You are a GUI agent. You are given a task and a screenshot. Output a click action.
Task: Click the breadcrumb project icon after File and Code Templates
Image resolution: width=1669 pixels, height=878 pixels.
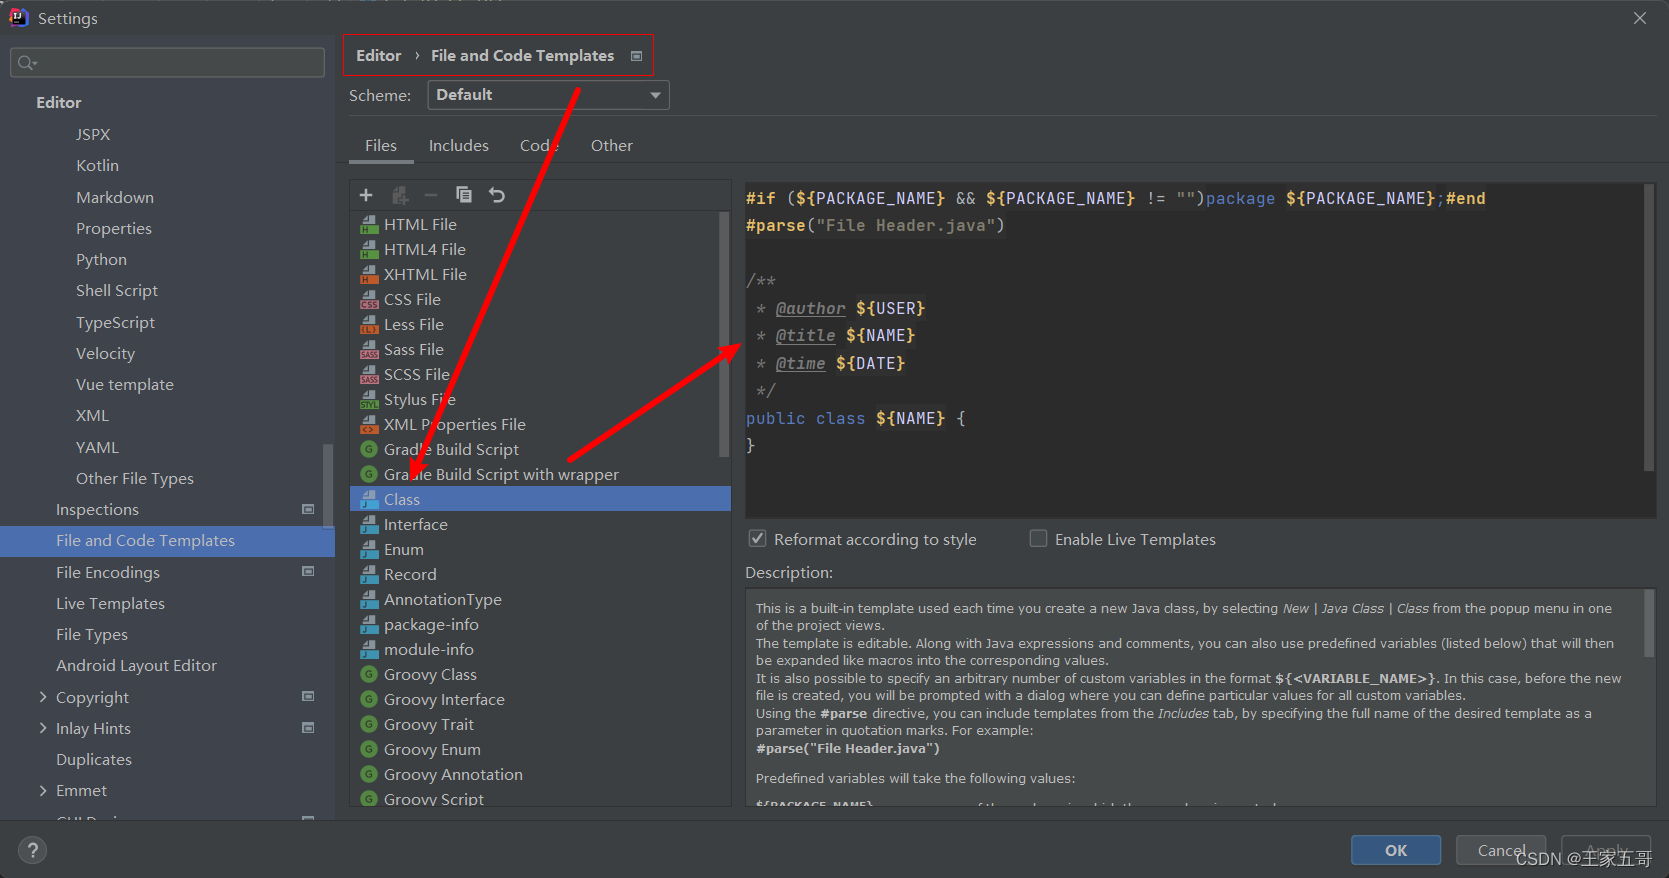click(636, 56)
